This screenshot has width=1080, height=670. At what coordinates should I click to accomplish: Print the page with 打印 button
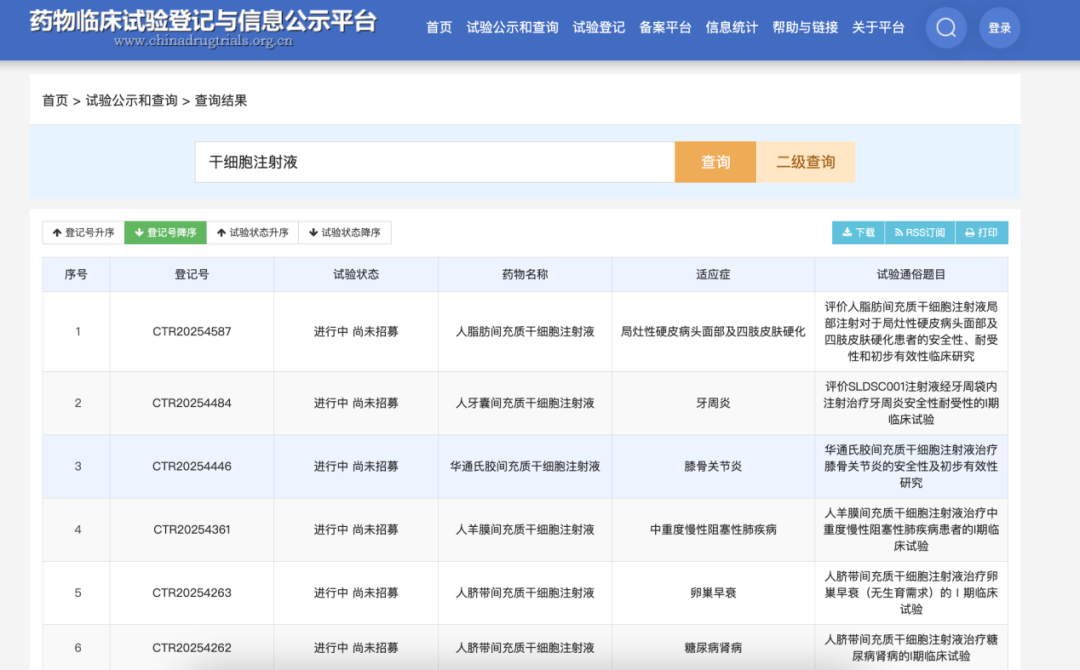(981, 233)
